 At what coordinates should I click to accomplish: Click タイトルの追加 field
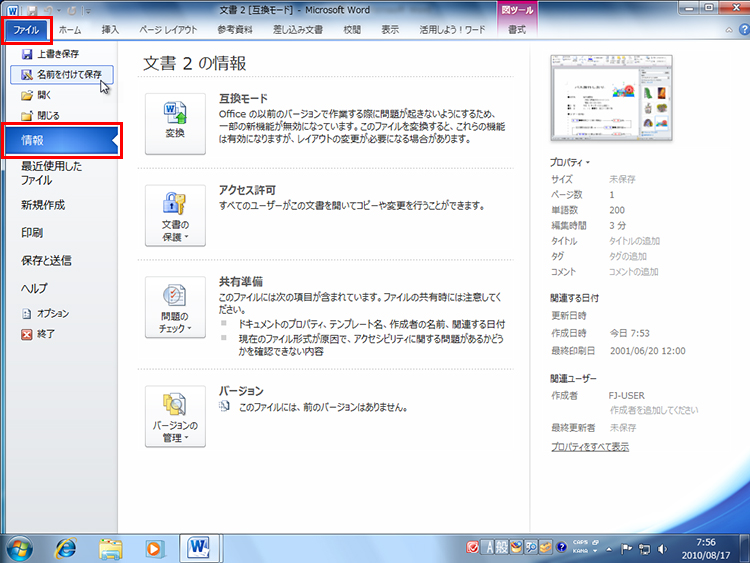[634, 241]
